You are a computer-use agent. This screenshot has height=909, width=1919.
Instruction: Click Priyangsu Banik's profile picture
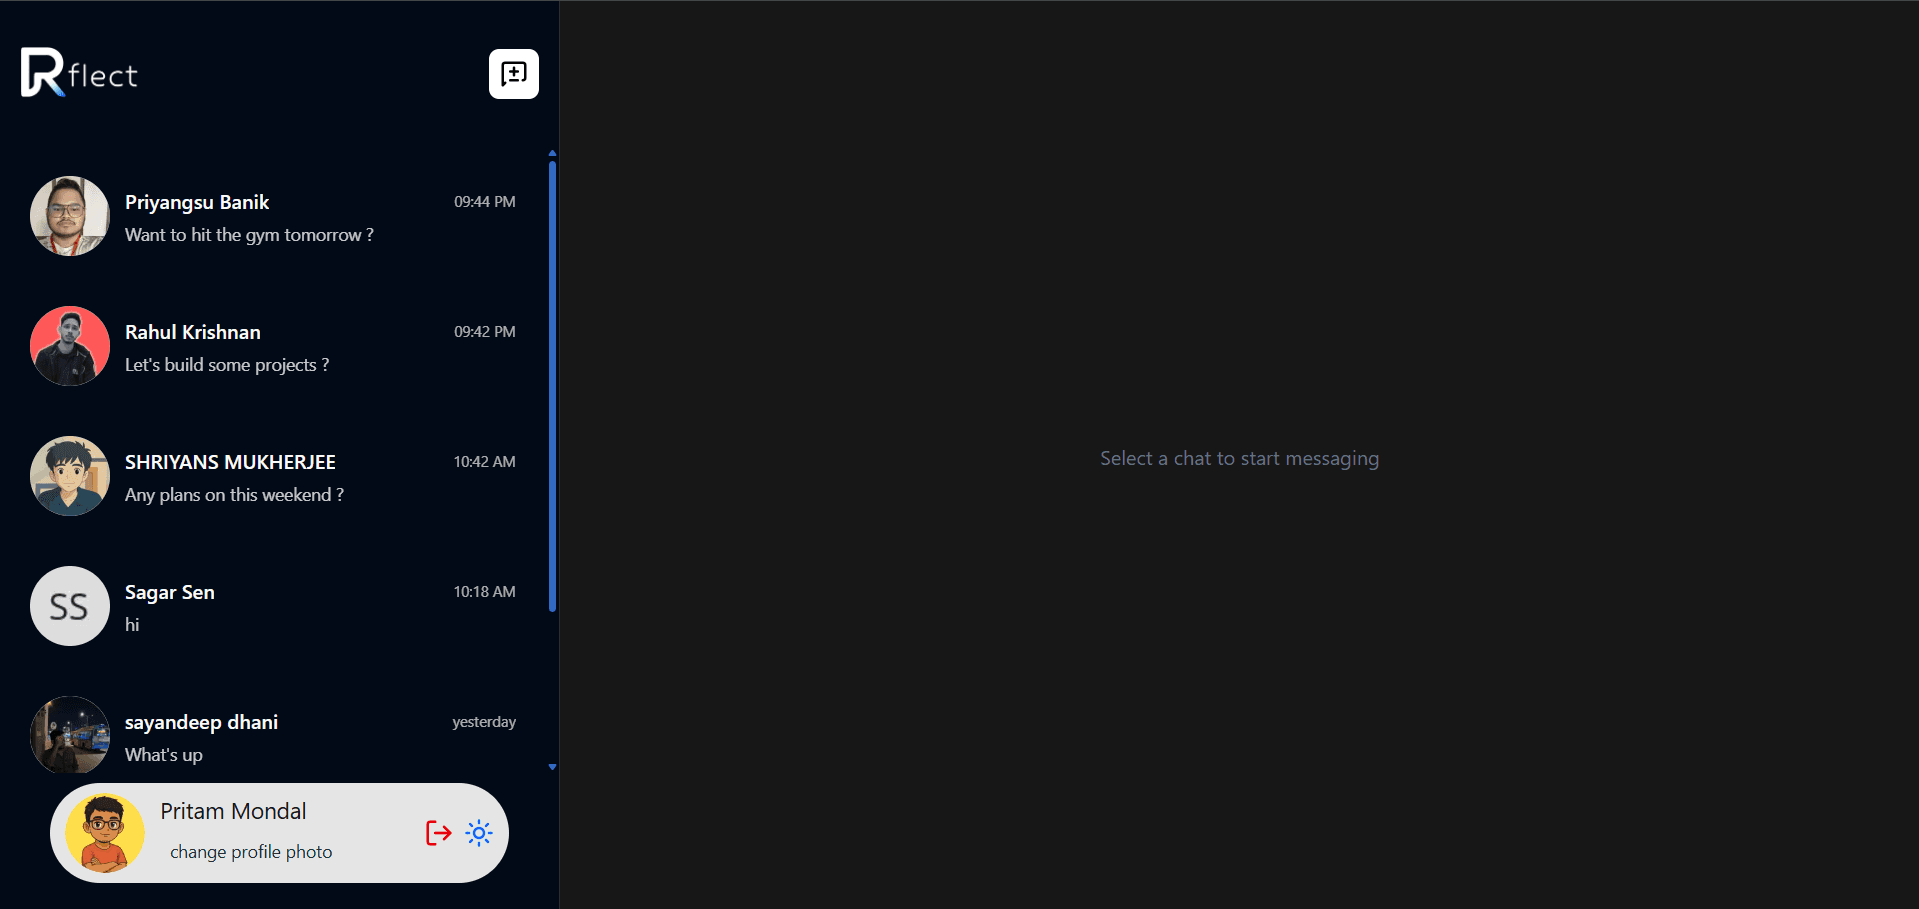coord(69,216)
